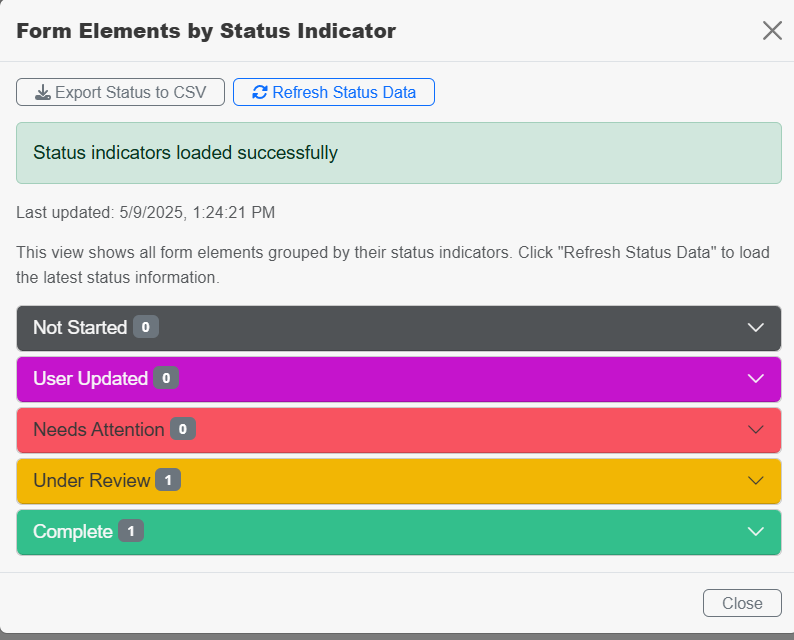Close the dialog with the X icon
Image resolution: width=794 pixels, height=640 pixels.
click(772, 30)
